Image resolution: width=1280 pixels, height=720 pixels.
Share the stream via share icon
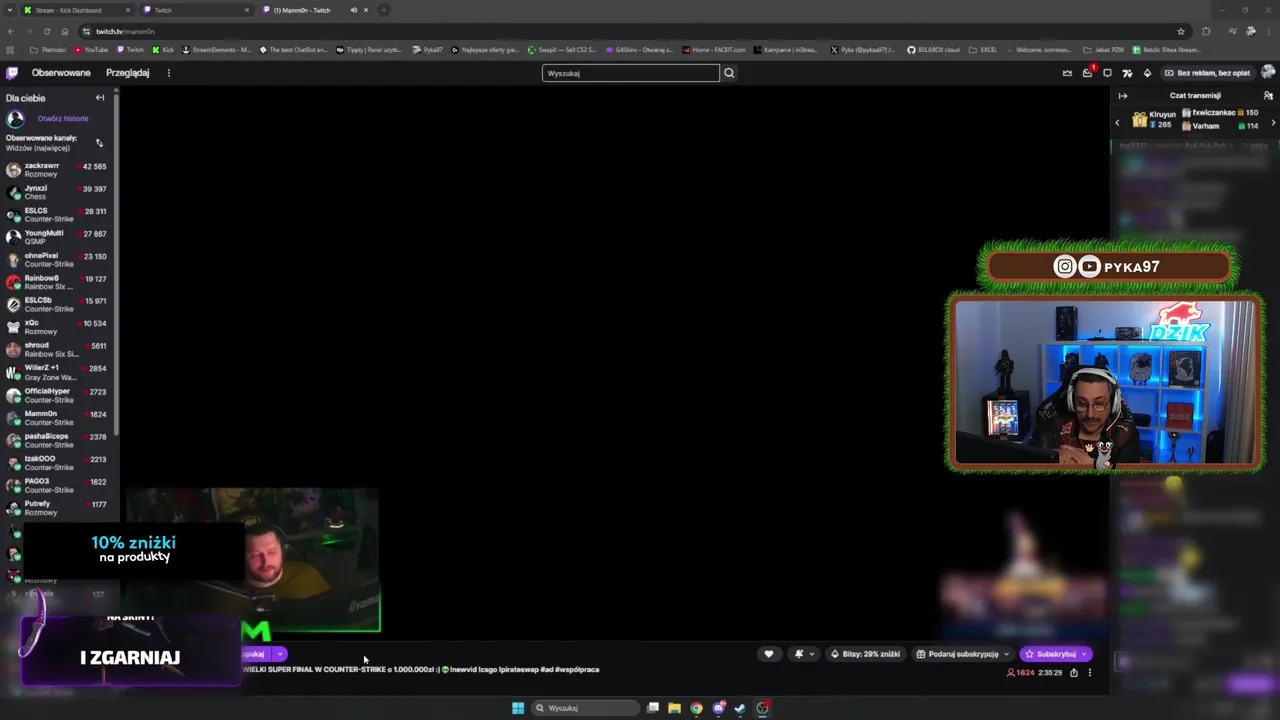coord(1074,673)
